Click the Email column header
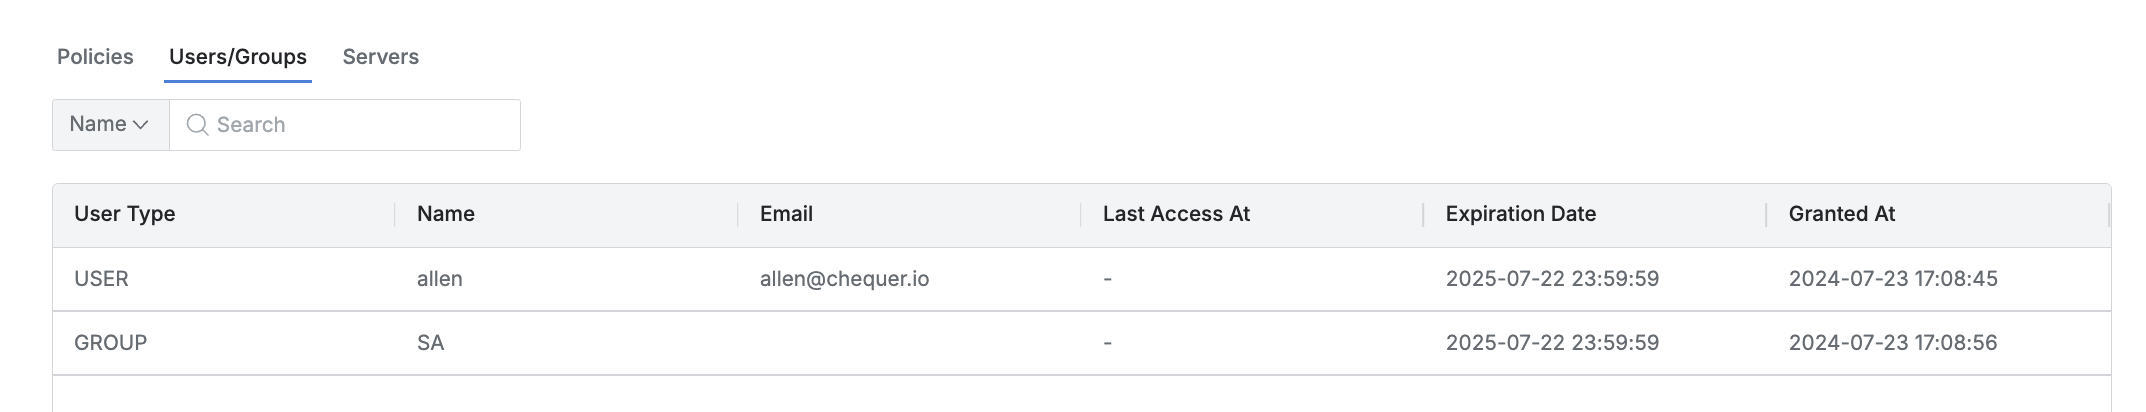 pyautogui.click(x=786, y=214)
